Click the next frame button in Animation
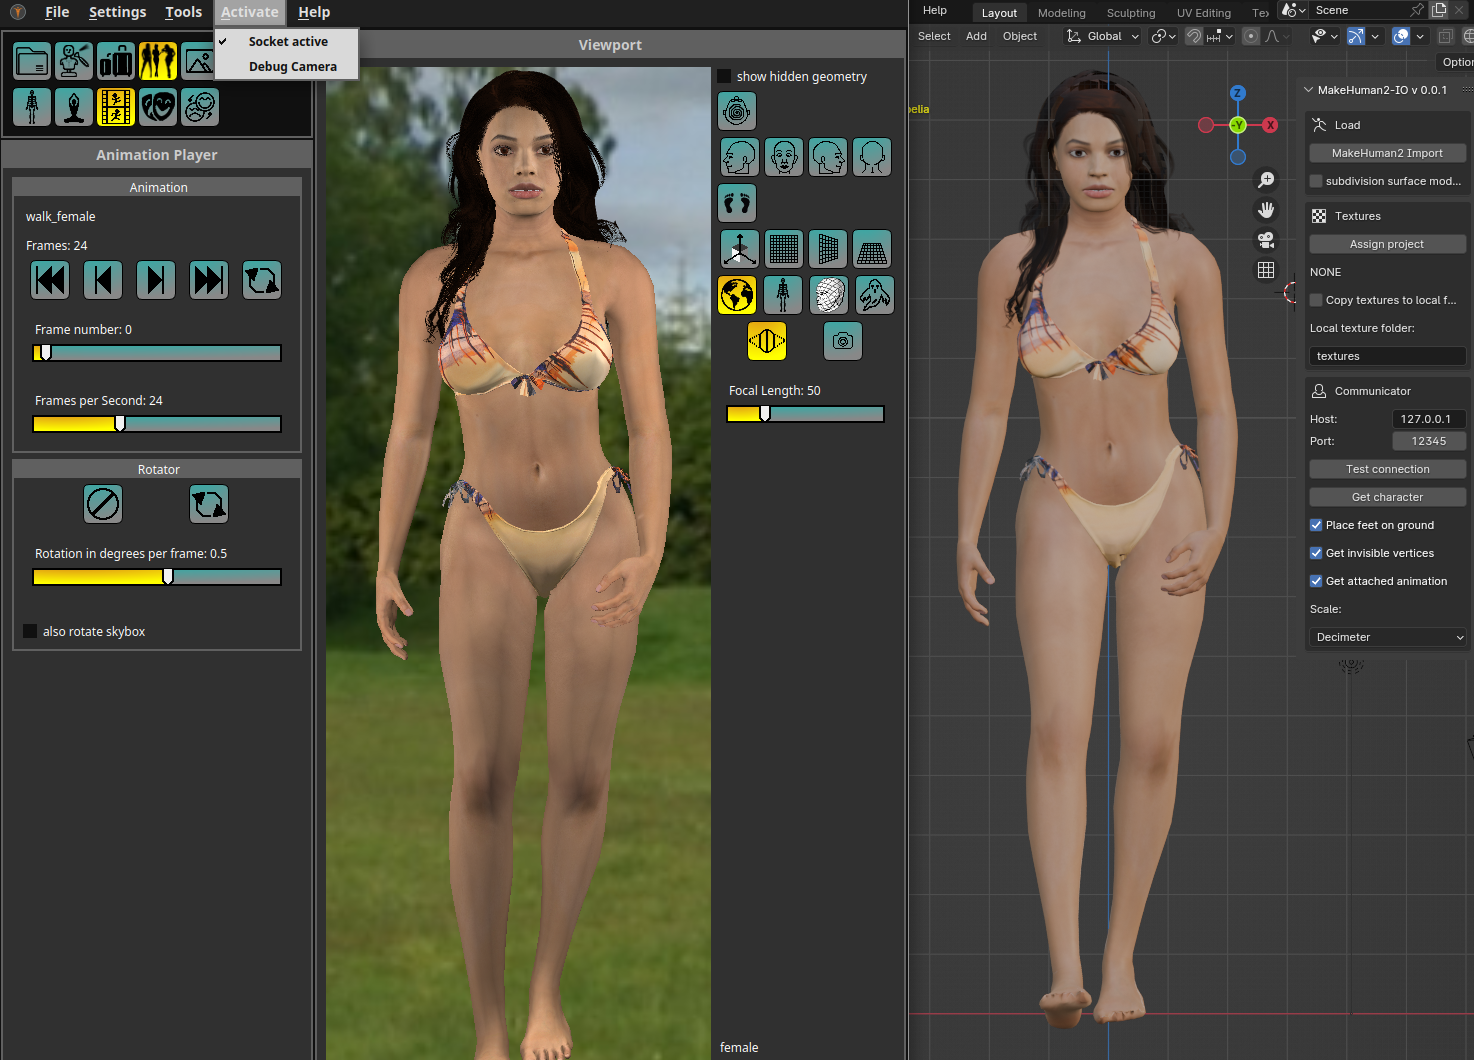 (x=155, y=280)
